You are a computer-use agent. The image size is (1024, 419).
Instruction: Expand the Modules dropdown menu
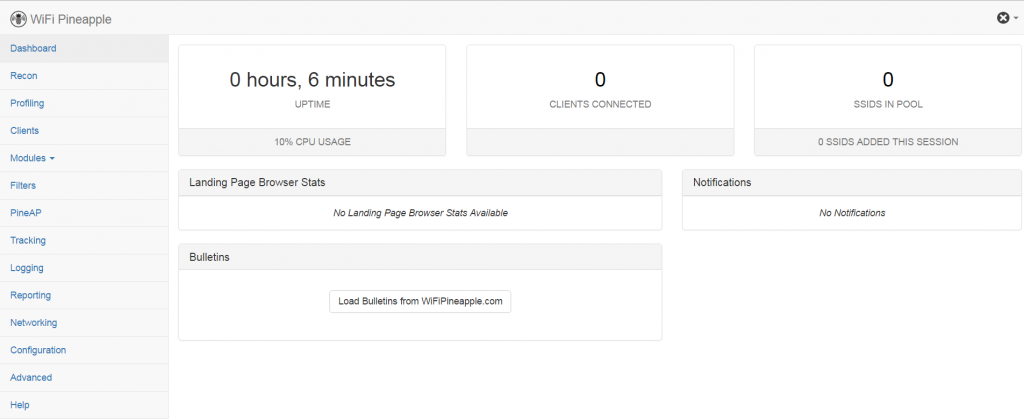click(84, 158)
